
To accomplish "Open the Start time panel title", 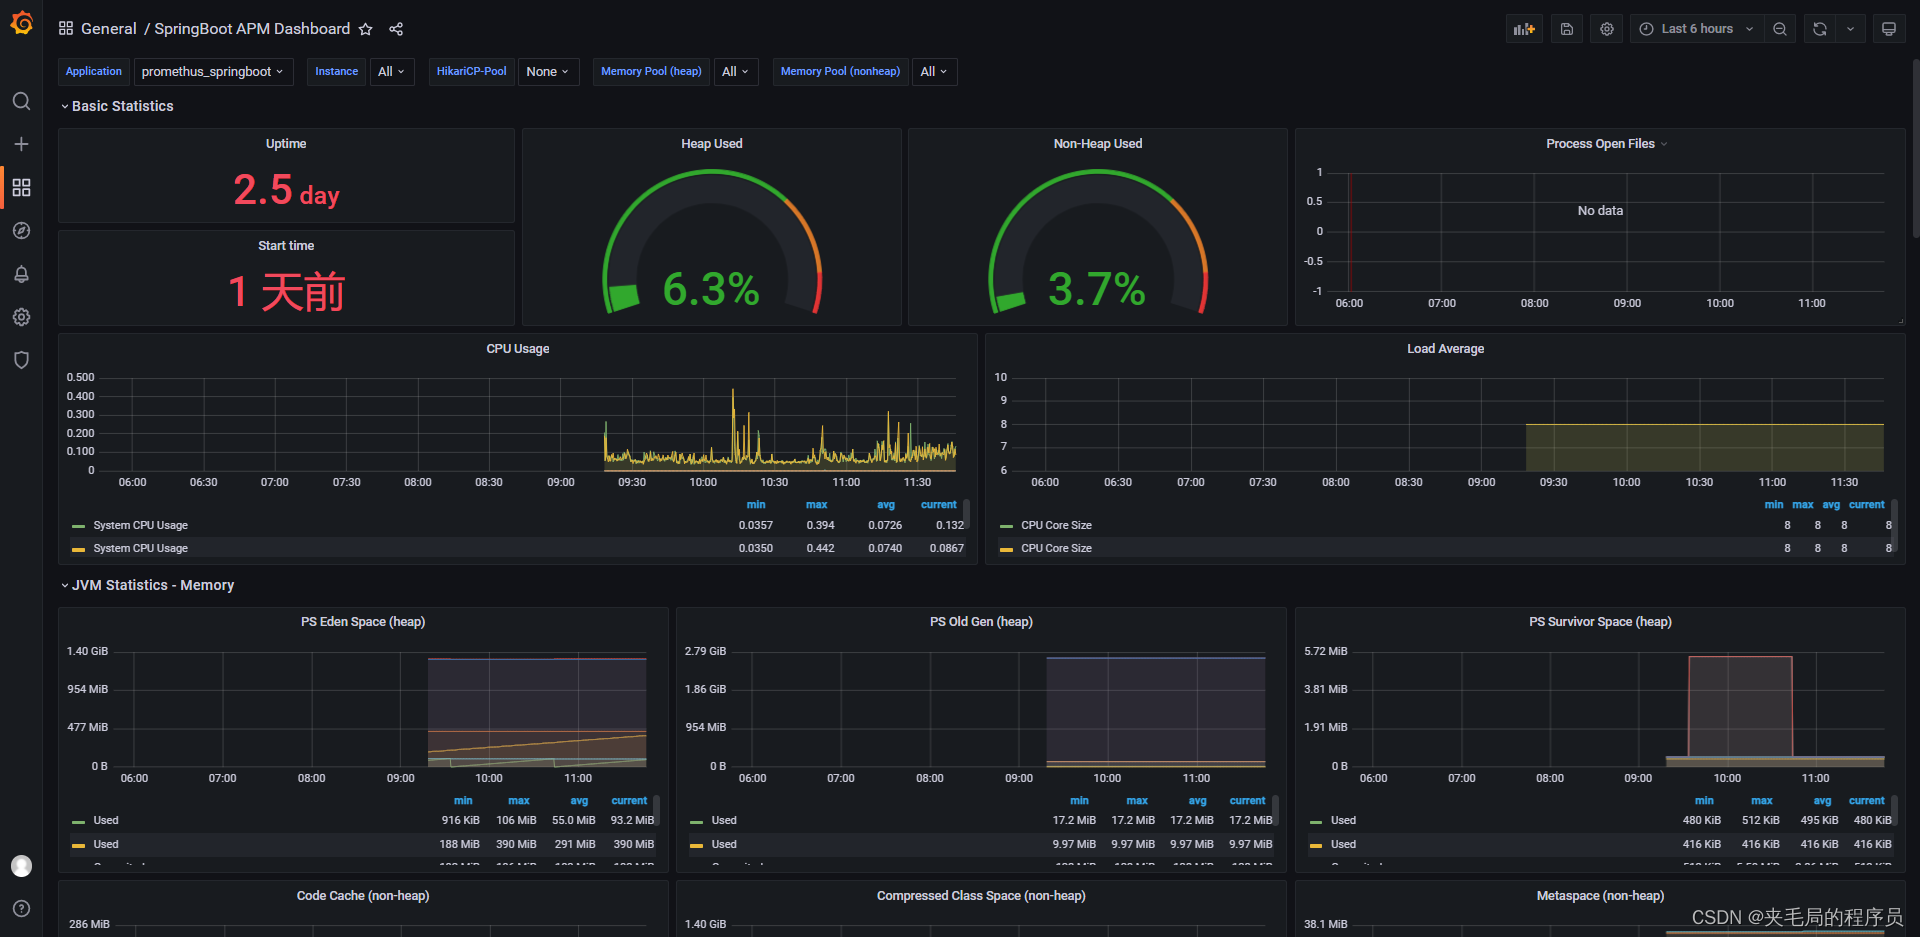I will click(x=286, y=246).
